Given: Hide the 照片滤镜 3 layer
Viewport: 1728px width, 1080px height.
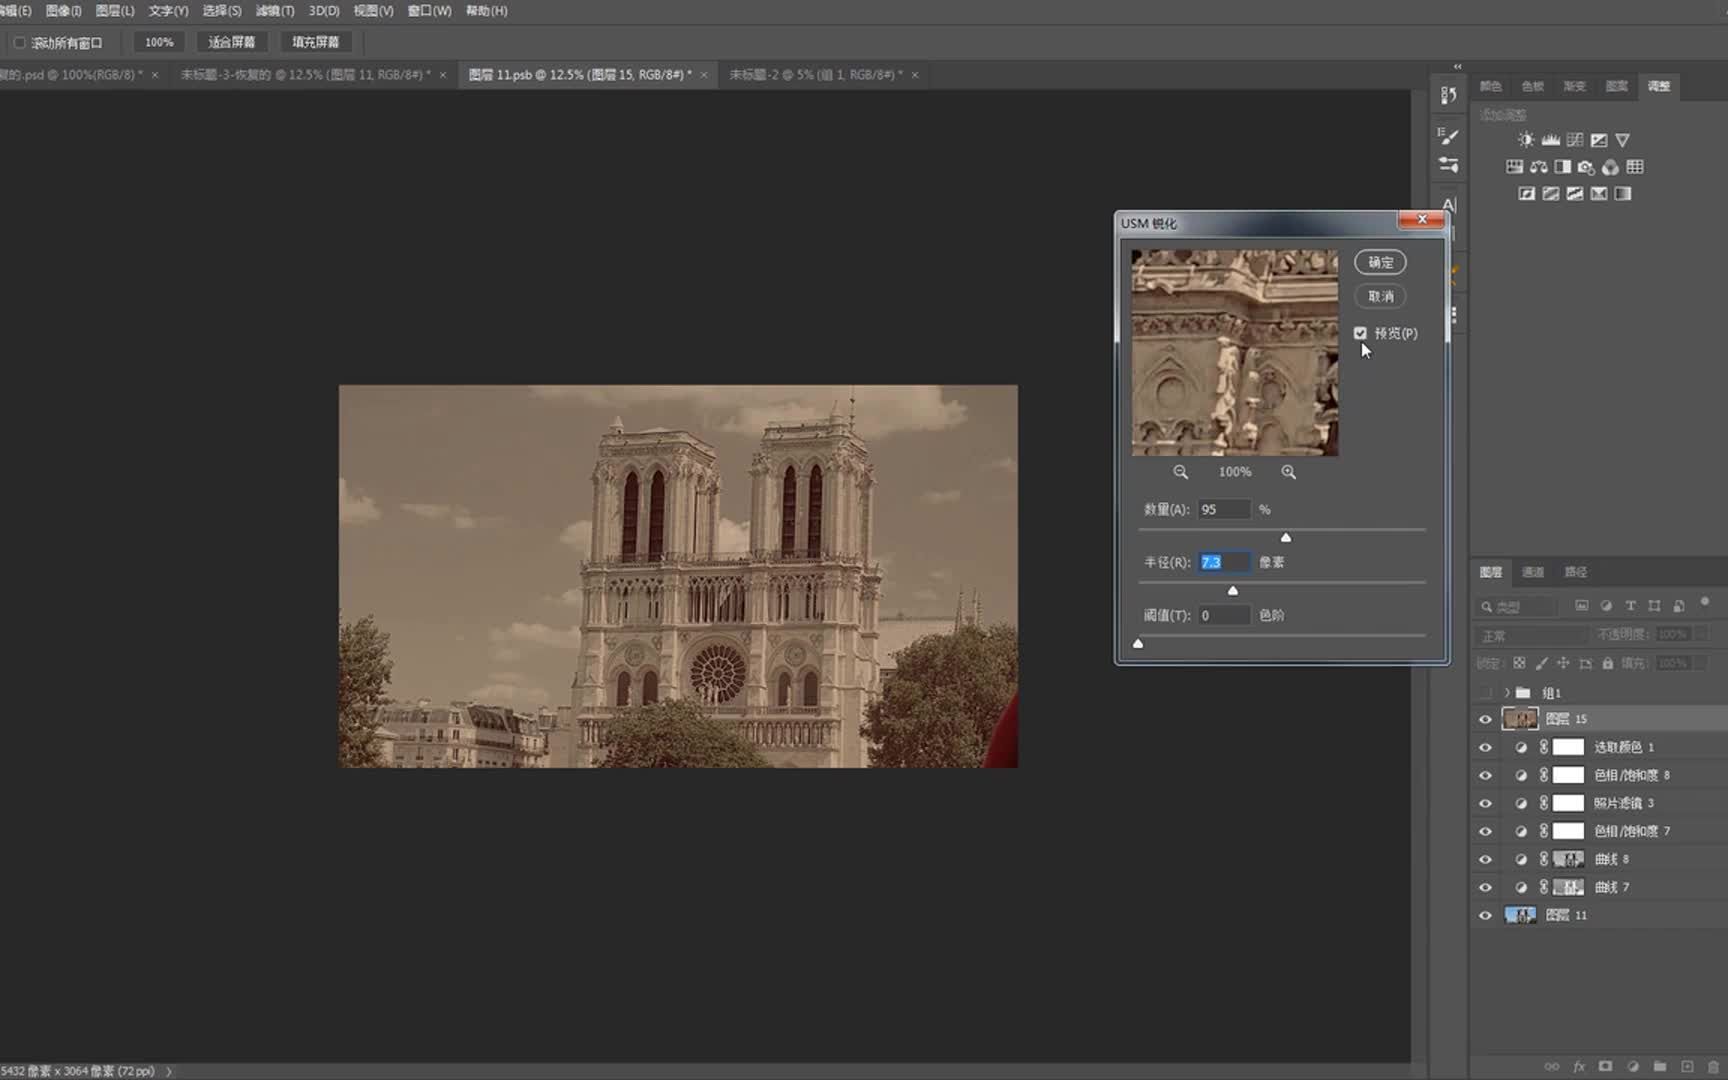Looking at the screenshot, I should pos(1485,803).
